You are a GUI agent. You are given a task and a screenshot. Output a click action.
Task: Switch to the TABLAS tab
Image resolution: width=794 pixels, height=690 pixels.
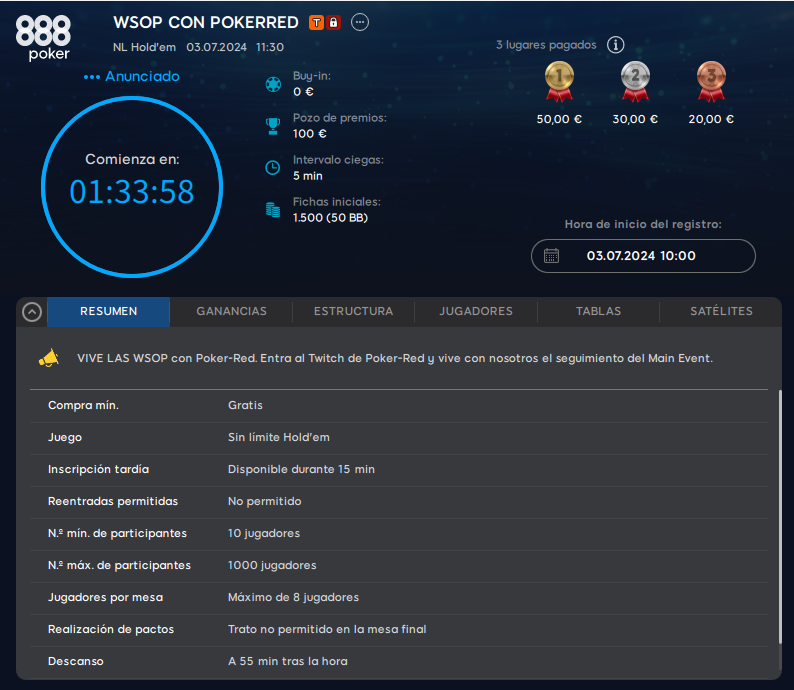coord(599,311)
